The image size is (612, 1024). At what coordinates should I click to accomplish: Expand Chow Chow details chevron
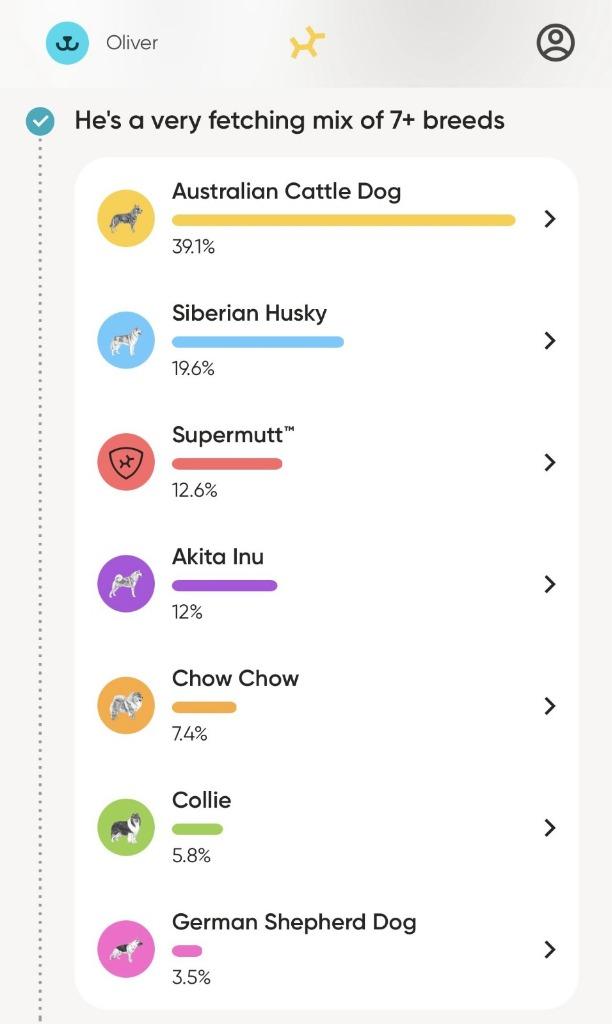pyautogui.click(x=549, y=706)
